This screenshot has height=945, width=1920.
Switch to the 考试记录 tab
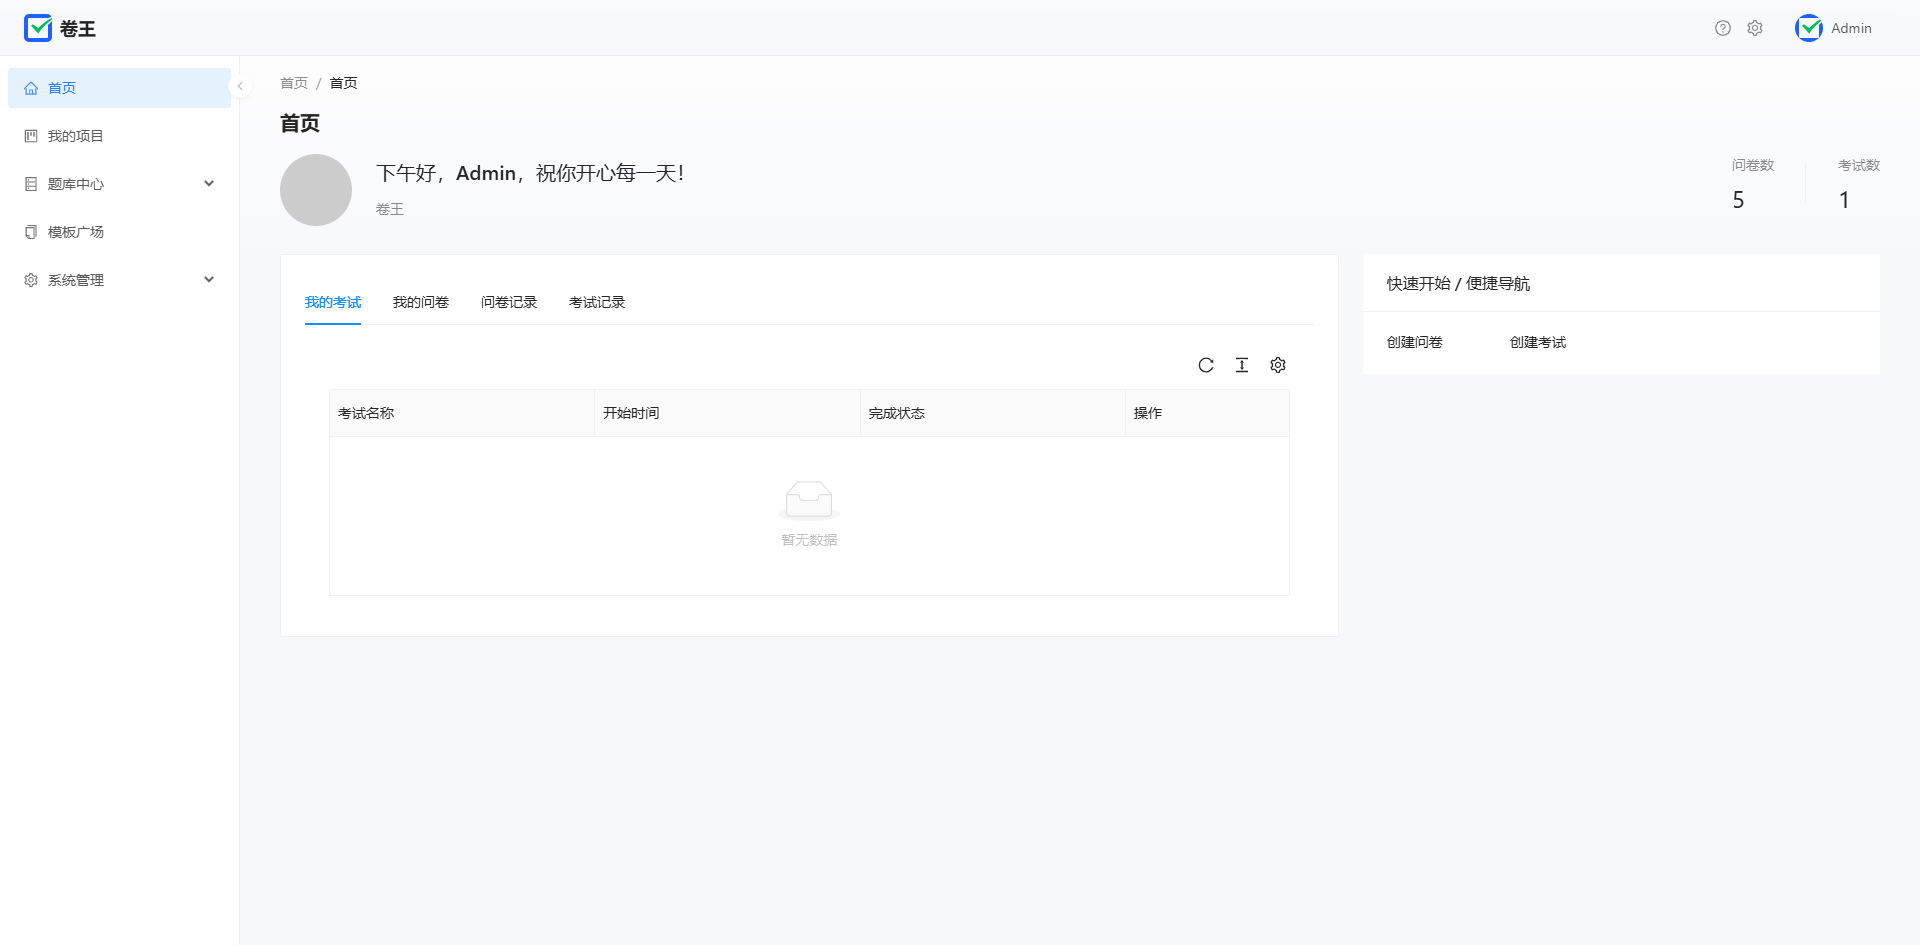(x=596, y=302)
